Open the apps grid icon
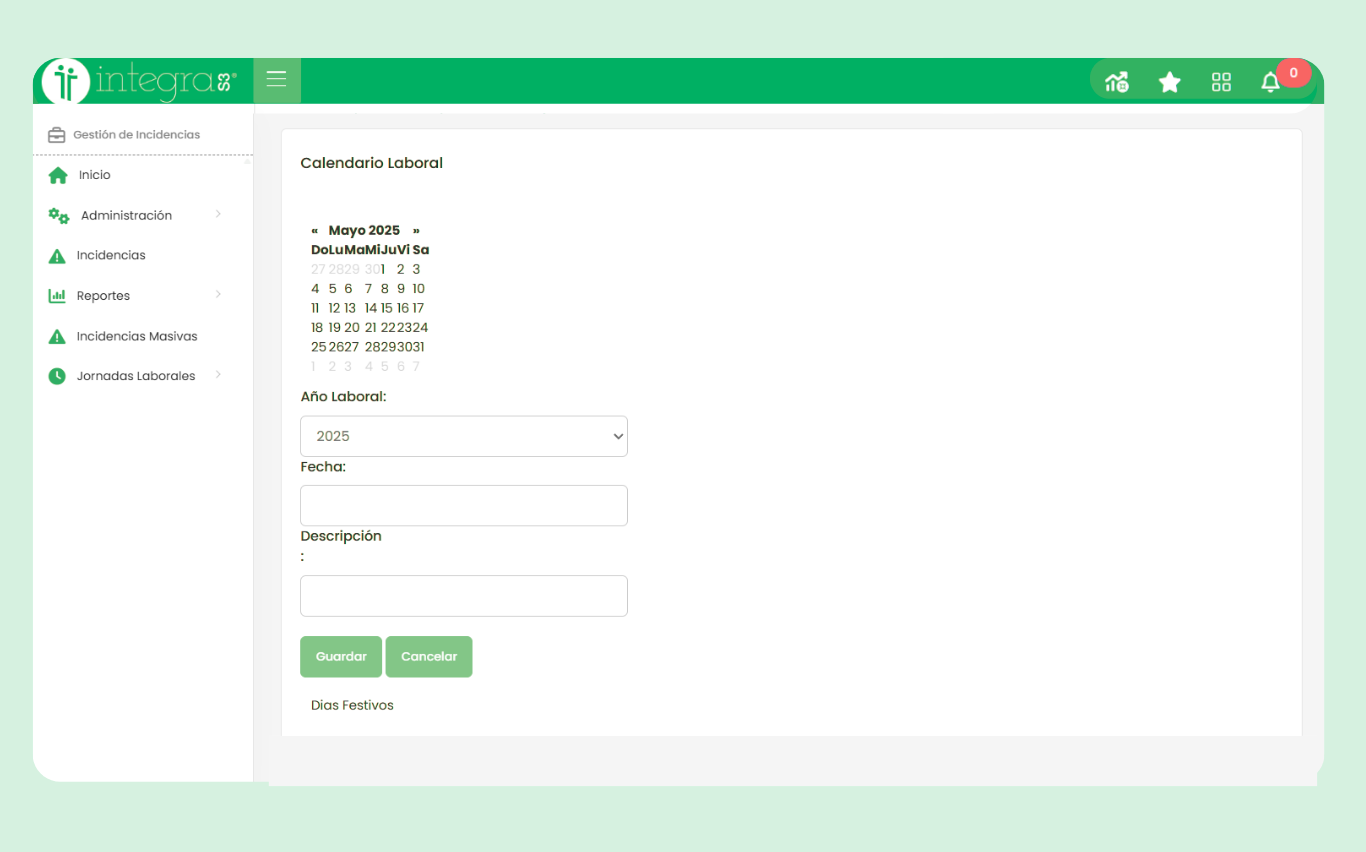 click(x=1221, y=82)
